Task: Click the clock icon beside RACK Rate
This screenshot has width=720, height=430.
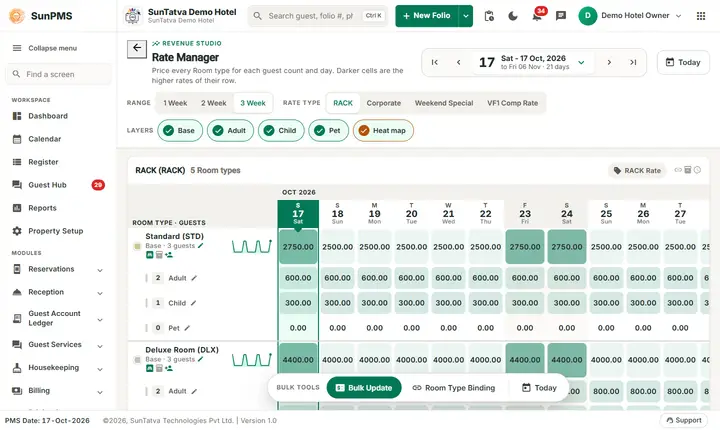Action: [698, 170]
